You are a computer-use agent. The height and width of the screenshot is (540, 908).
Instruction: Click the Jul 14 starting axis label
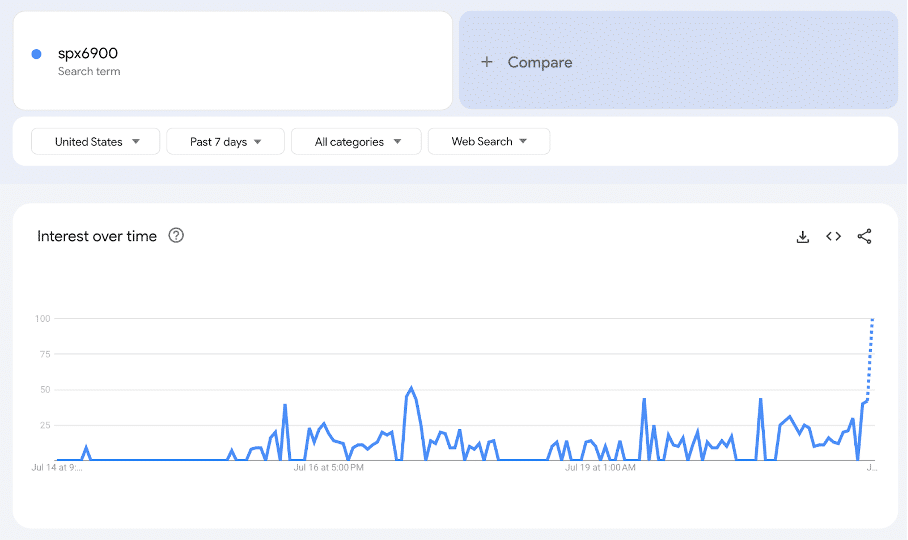coord(57,467)
